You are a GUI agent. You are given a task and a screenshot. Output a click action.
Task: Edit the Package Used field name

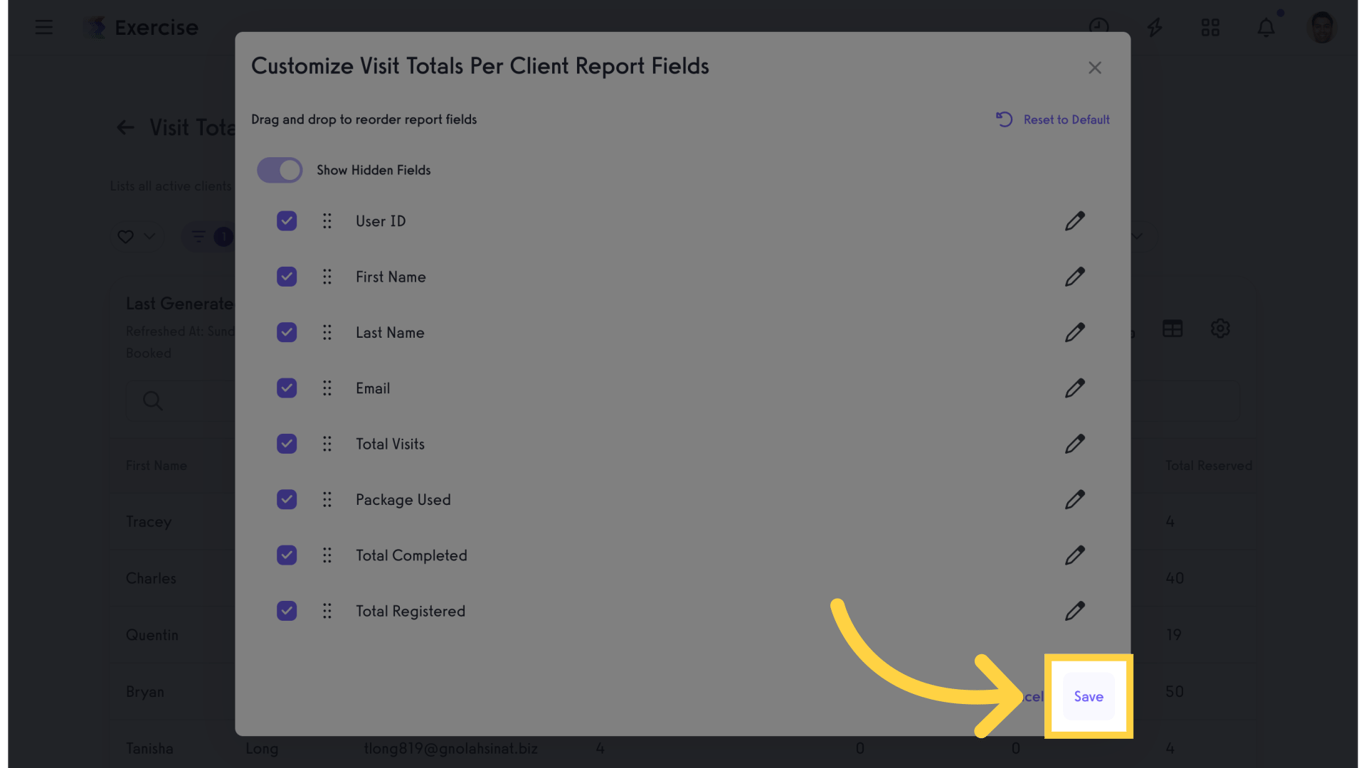[1074, 500]
